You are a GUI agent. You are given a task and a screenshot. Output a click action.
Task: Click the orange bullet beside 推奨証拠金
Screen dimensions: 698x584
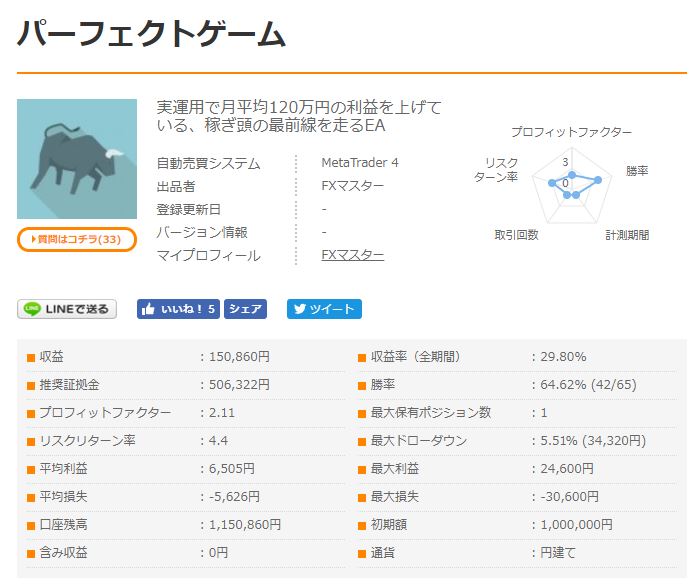click(31, 385)
